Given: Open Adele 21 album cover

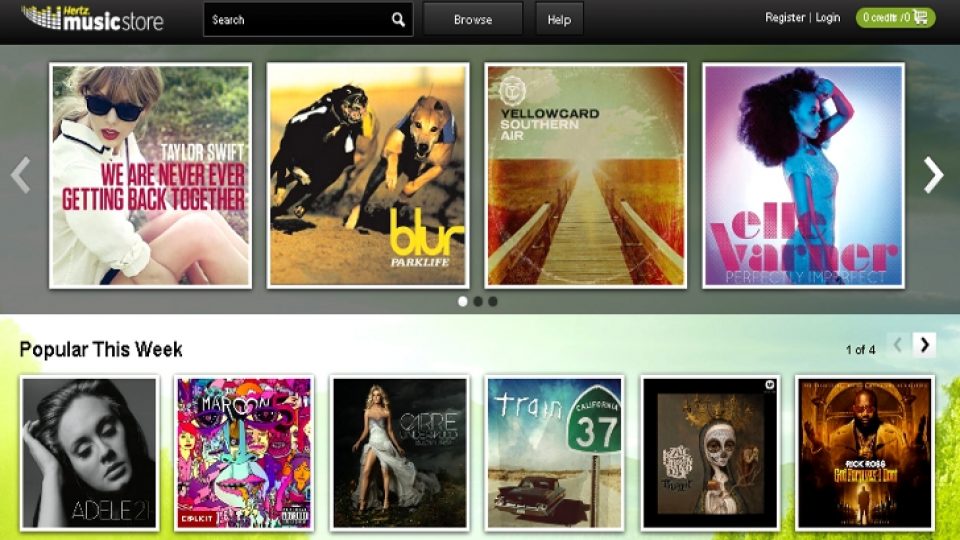Looking at the screenshot, I should click(89, 453).
